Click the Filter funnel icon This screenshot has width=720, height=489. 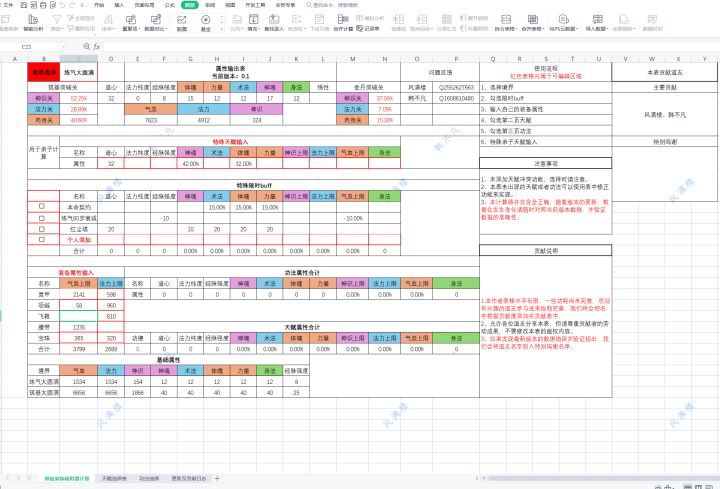coord(56,19)
